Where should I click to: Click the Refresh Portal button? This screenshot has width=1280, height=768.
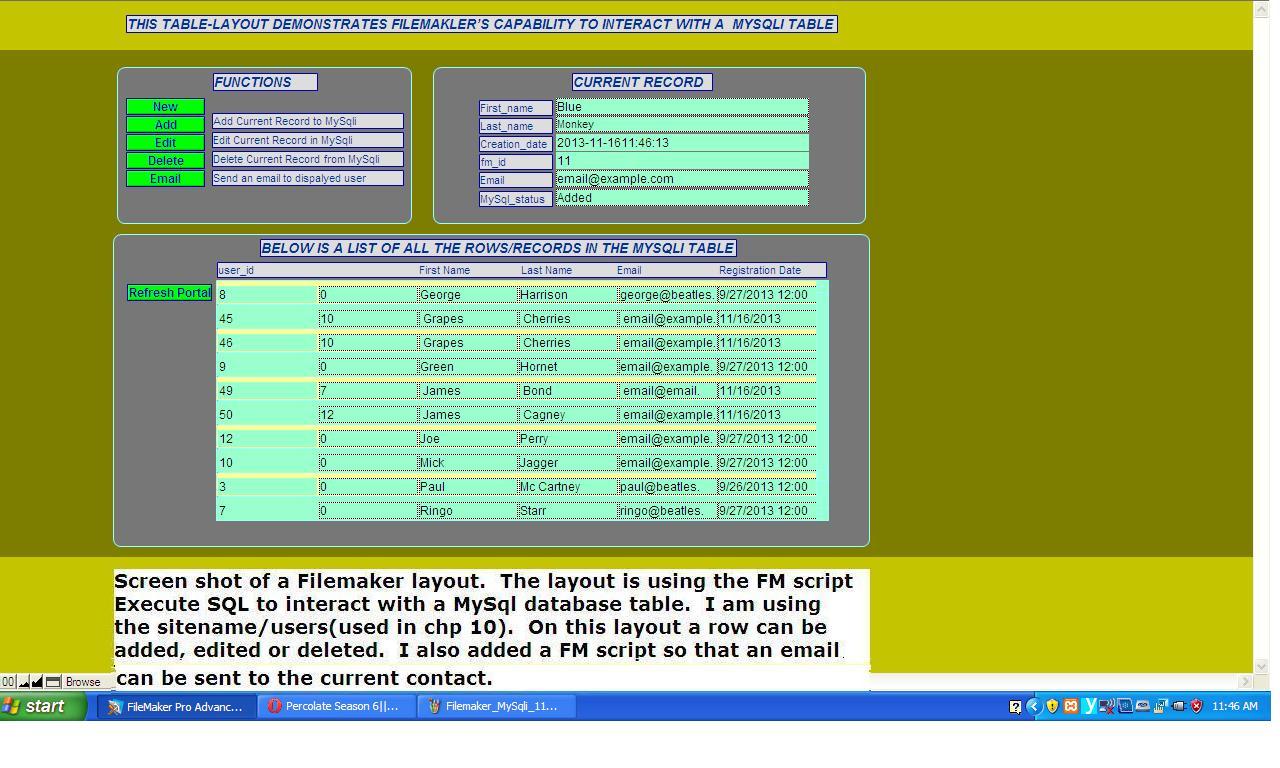pyautogui.click(x=169, y=293)
